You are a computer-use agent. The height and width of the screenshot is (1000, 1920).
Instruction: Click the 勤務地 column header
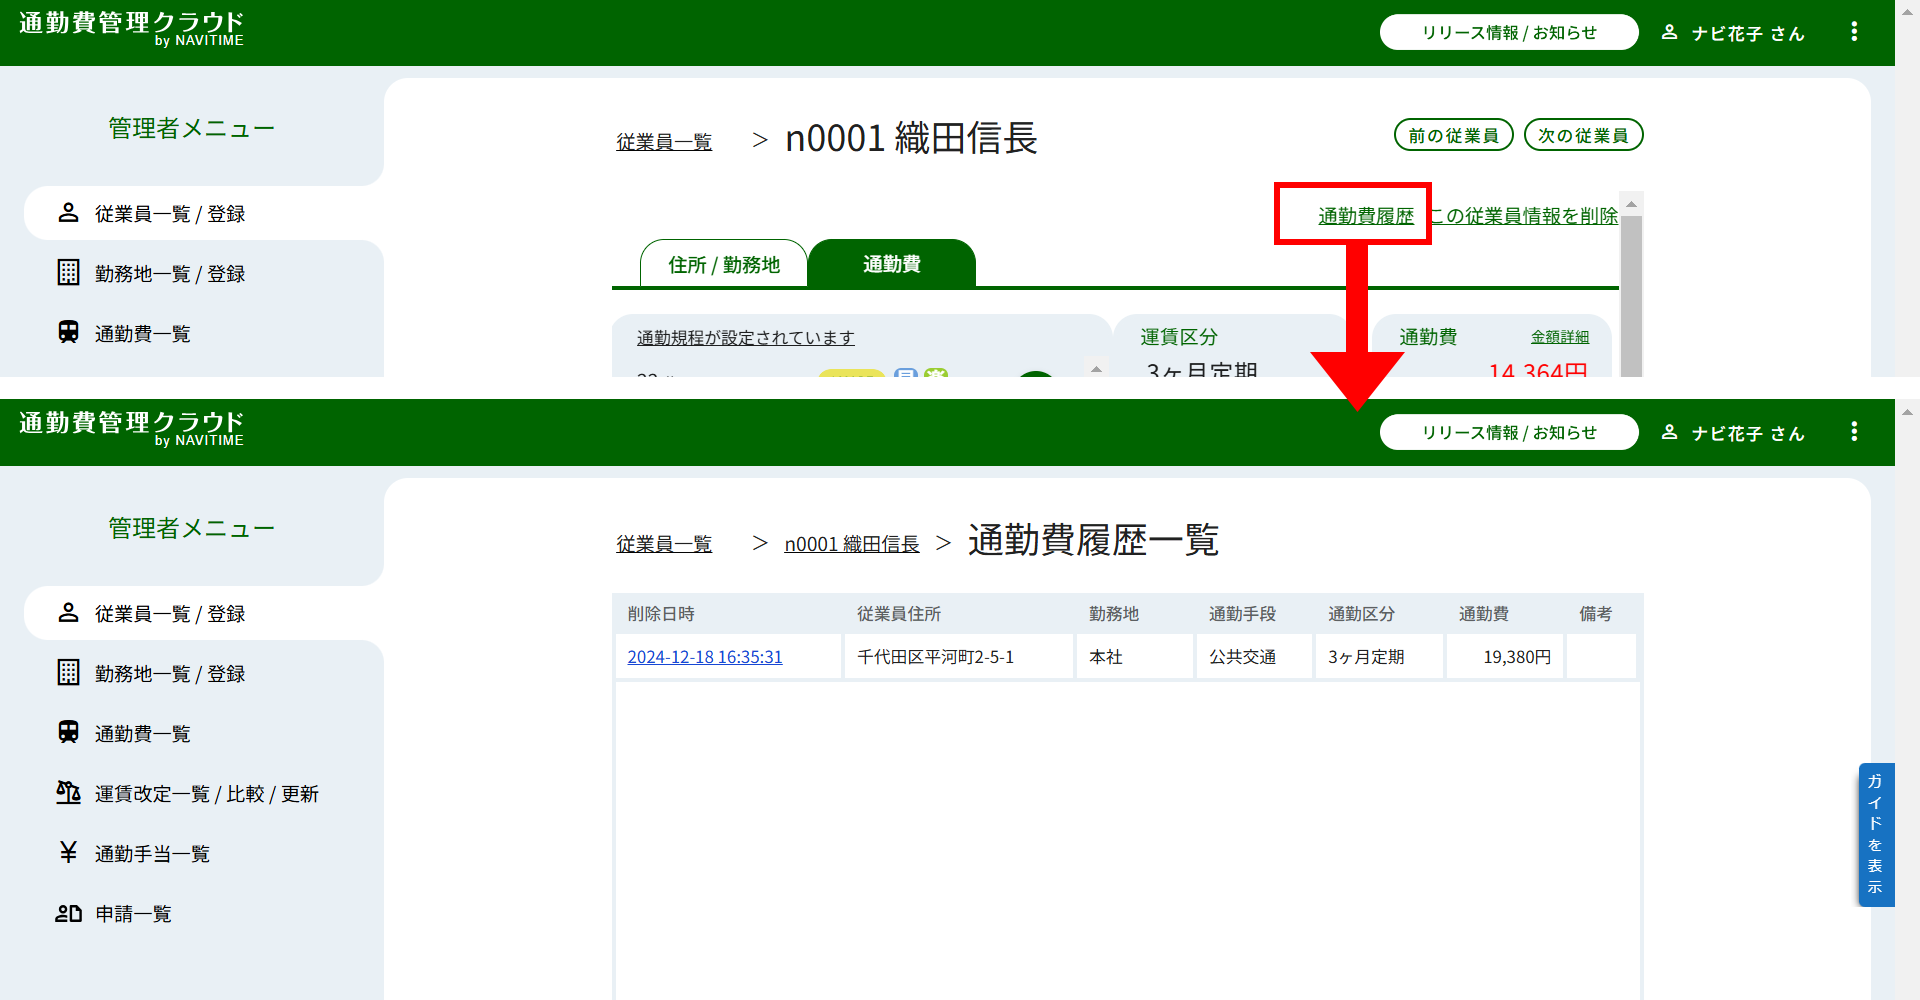(x=1114, y=614)
